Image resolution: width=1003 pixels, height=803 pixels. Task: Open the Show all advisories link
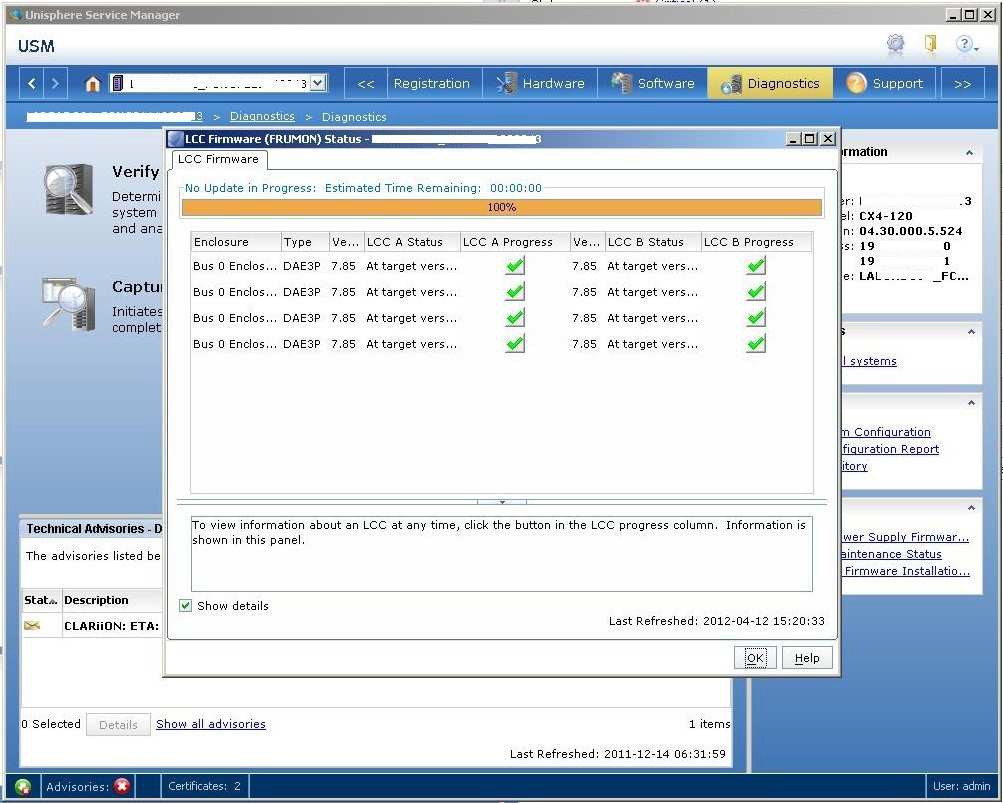211,724
